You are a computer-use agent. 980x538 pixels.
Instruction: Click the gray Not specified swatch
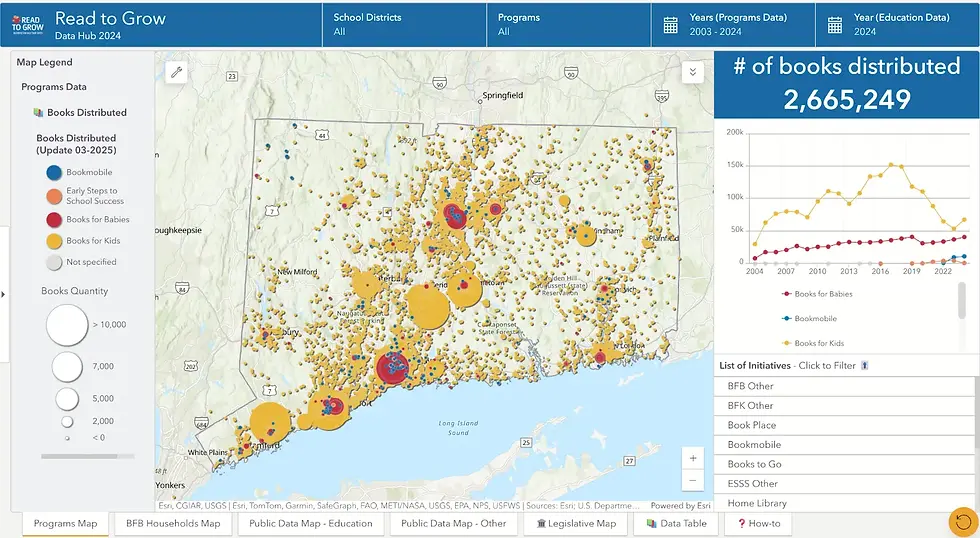[x=54, y=262]
